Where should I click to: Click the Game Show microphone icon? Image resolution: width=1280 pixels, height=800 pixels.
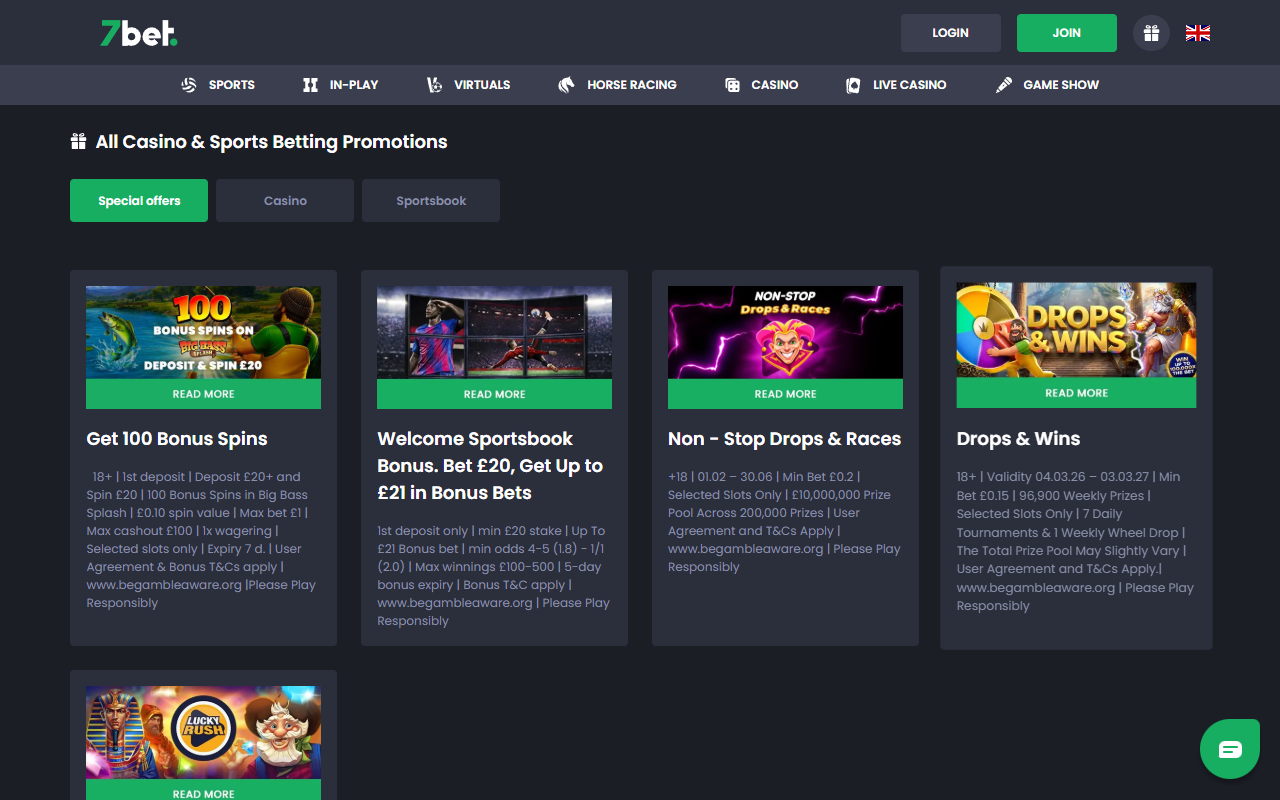pyautogui.click(x=1004, y=85)
